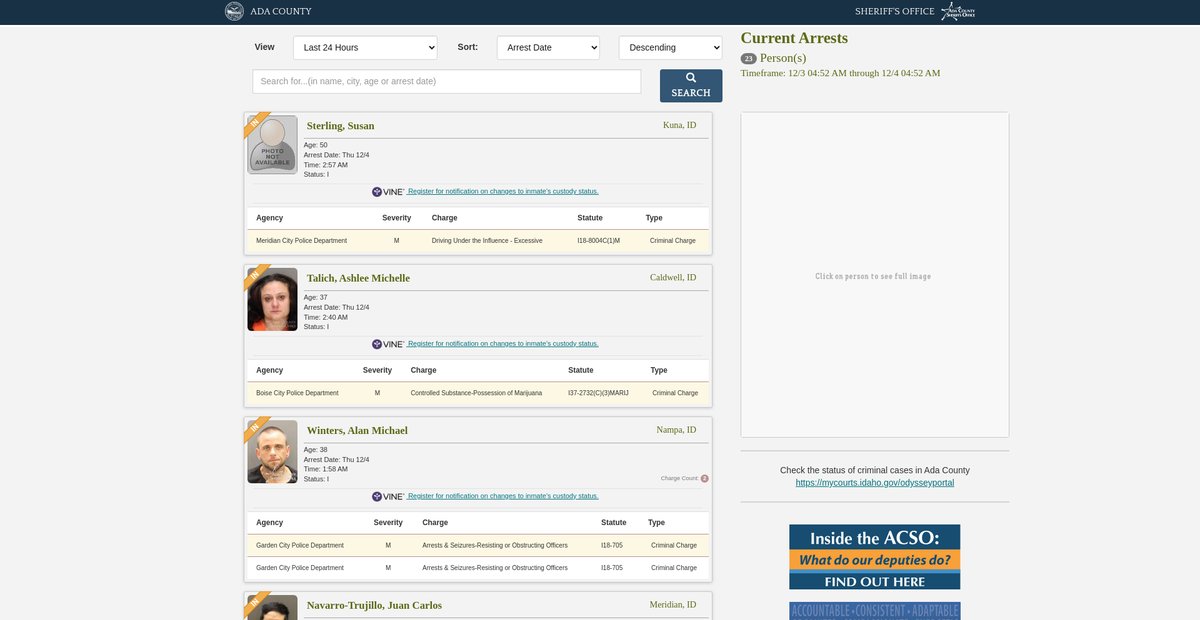Click the Current Arrests heading
The image size is (1200, 620).
(794, 38)
